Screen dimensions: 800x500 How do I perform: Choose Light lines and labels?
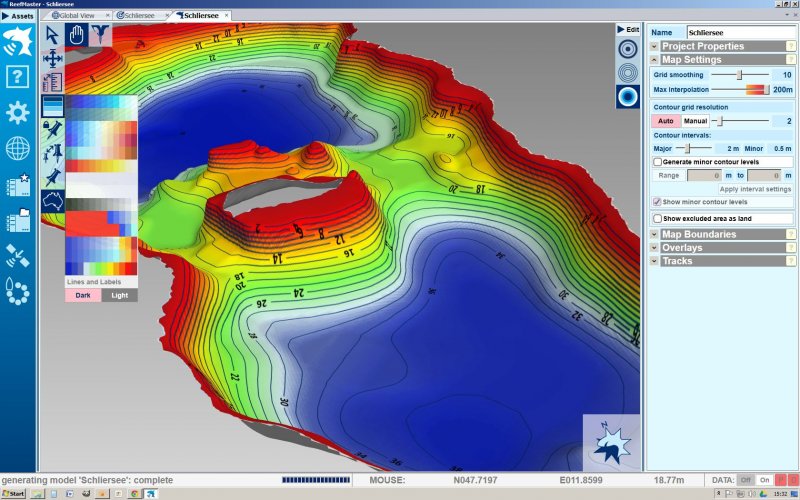pos(119,295)
